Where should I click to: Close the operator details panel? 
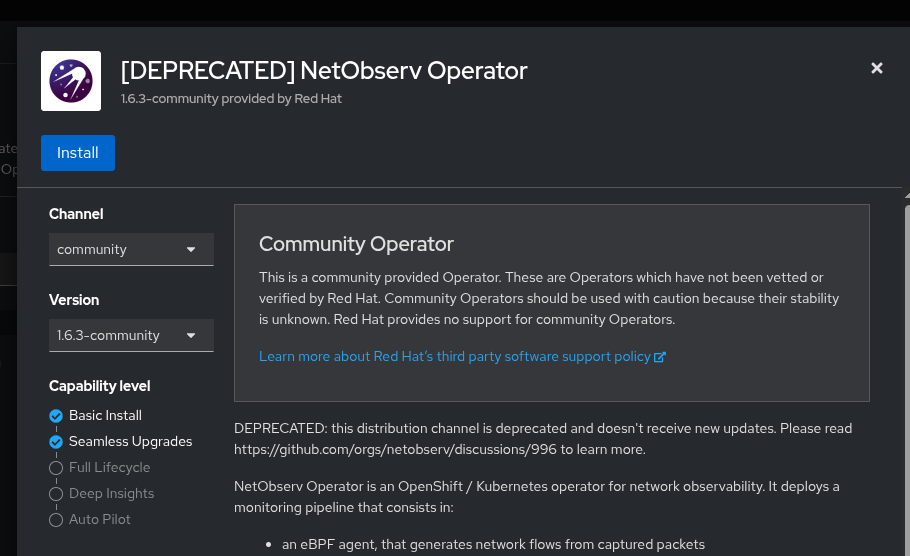(x=877, y=68)
